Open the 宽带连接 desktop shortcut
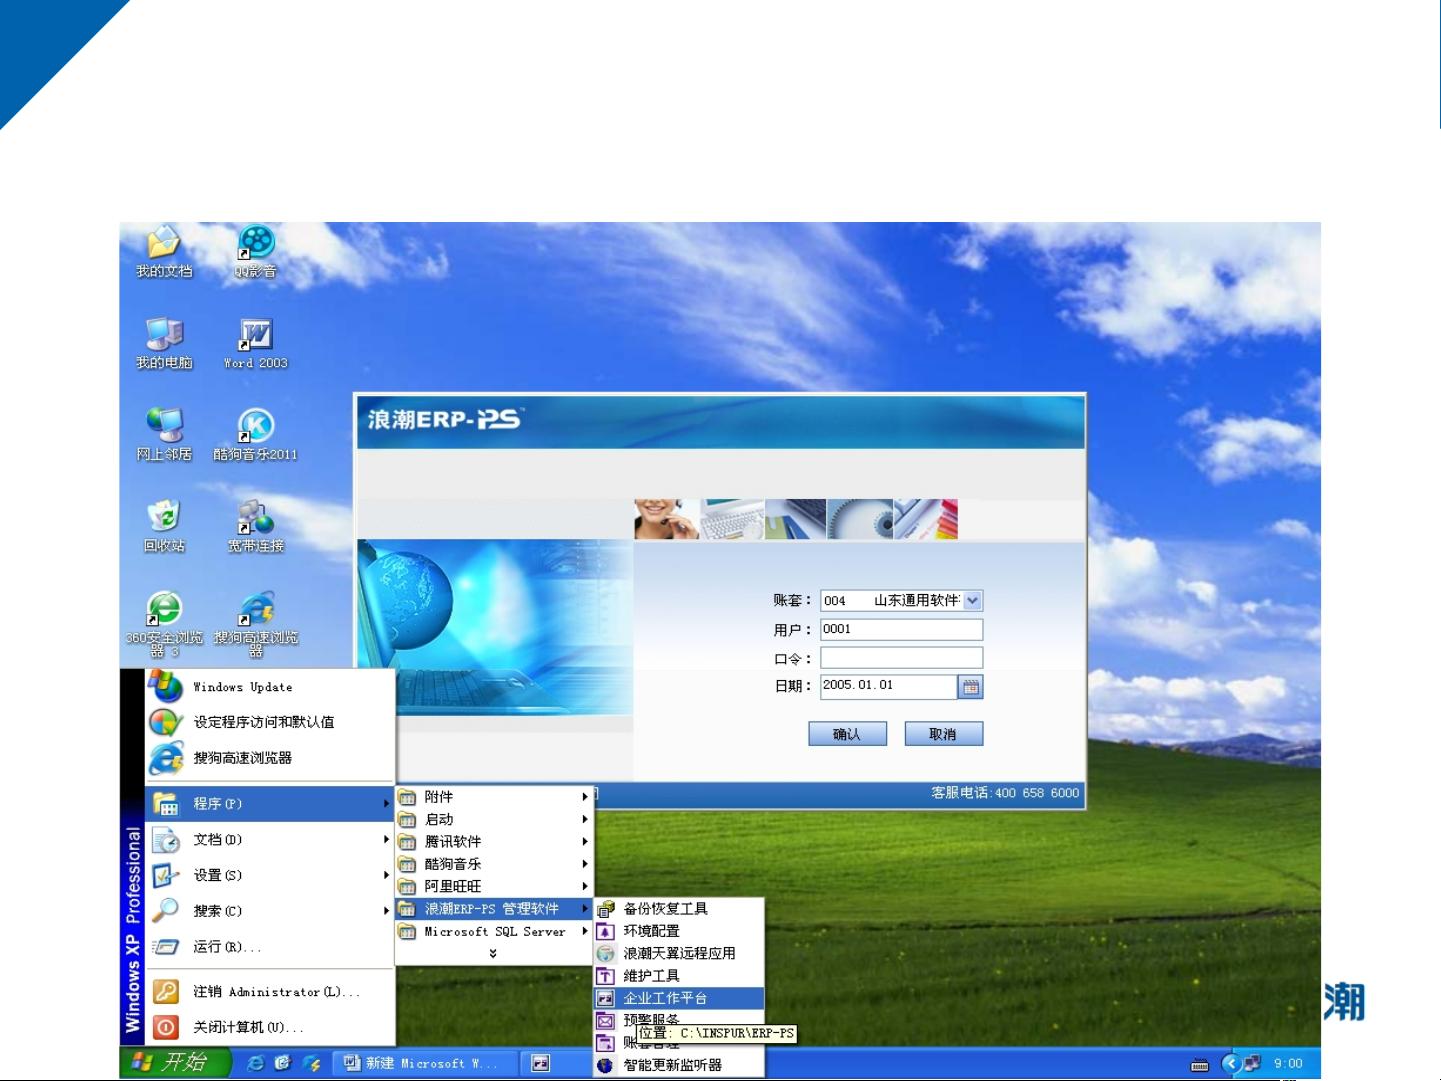 (x=256, y=526)
